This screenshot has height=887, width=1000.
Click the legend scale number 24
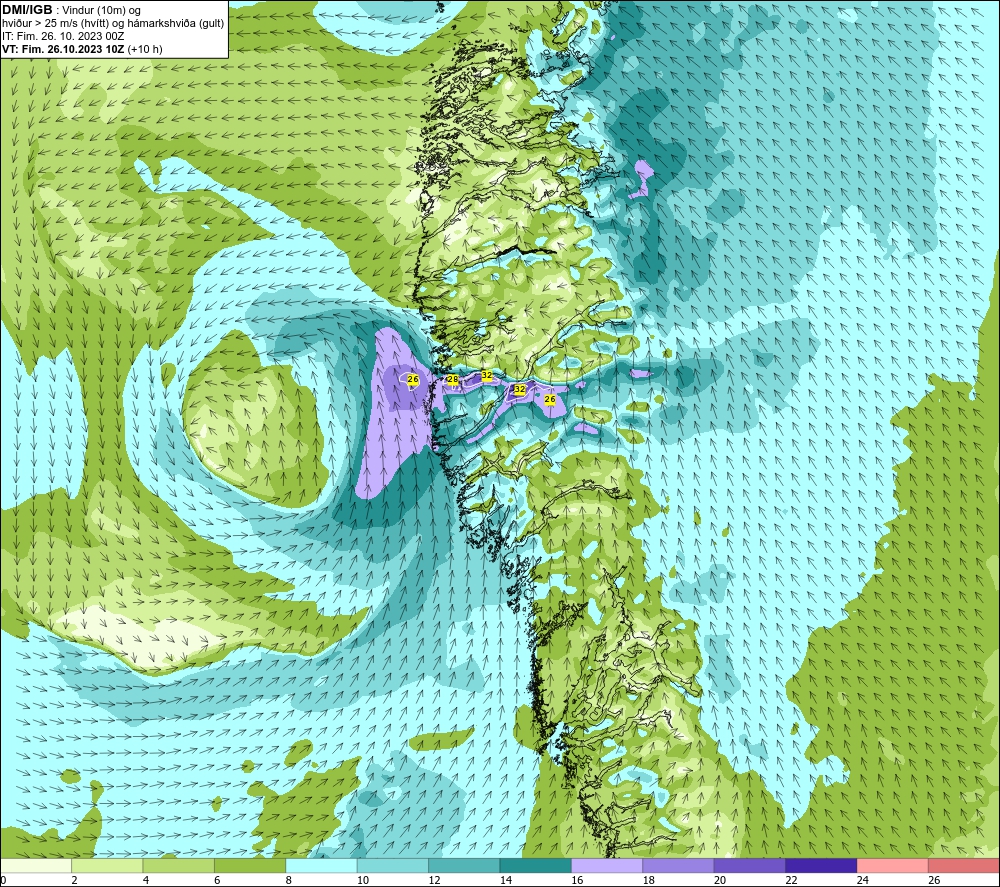click(863, 880)
